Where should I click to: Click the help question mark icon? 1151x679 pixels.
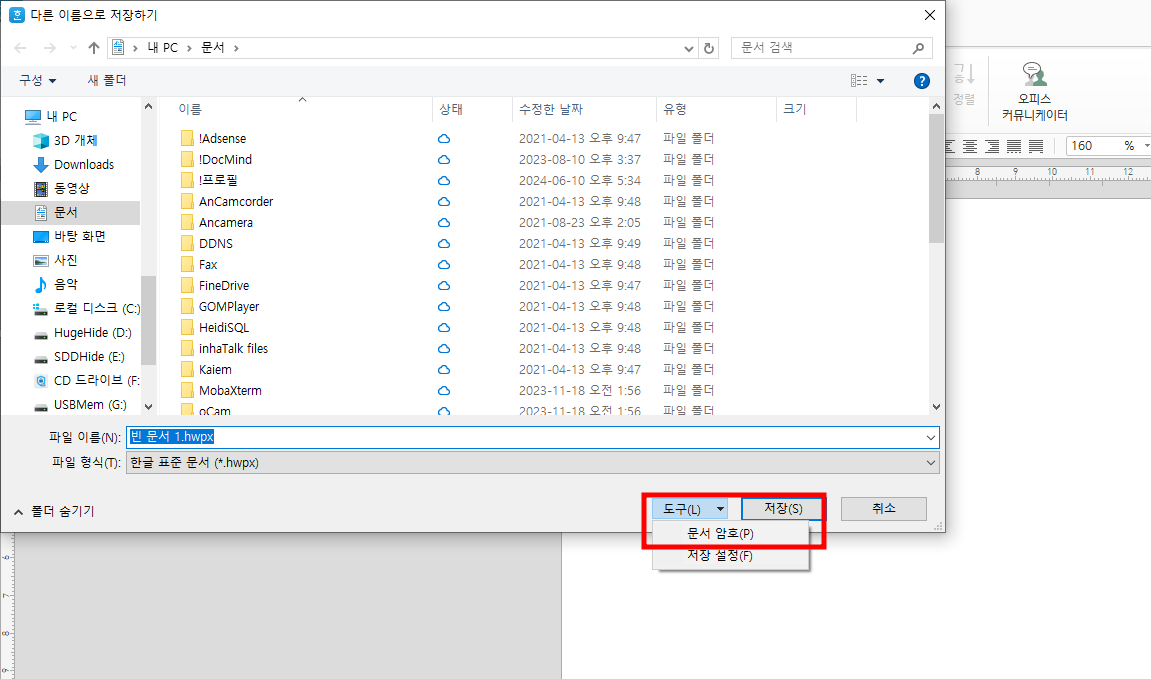point(921,81)
